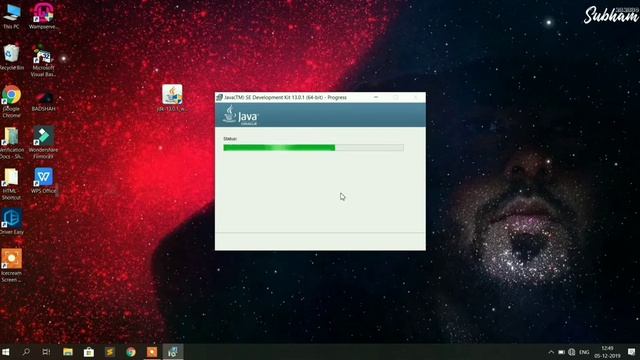Select the Verification Docs folder shortcut
Screen dimensions: 640x360
pos(11,143)
